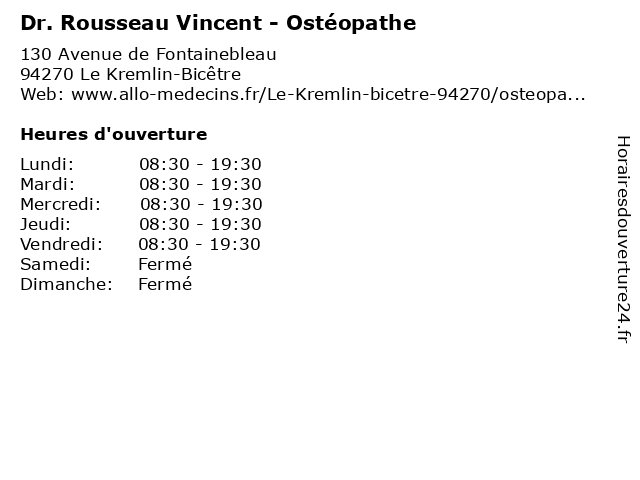This screenshot has height=480, width=640.
Task: Select the Vendredi day label
Action: click(62, 244)
